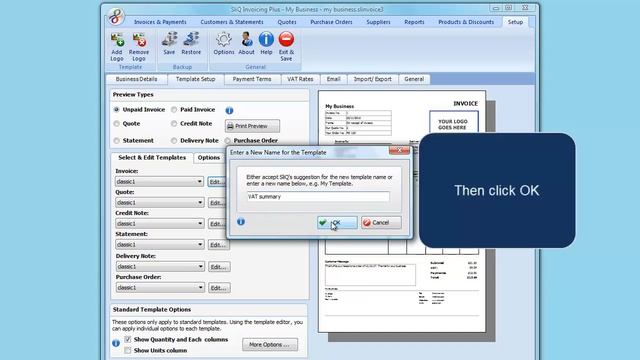The width and height of the screenshot is (640, 360).
Task: Select Paid Invoice preview type
Action: pyautogui.click(x=174, y=109)
